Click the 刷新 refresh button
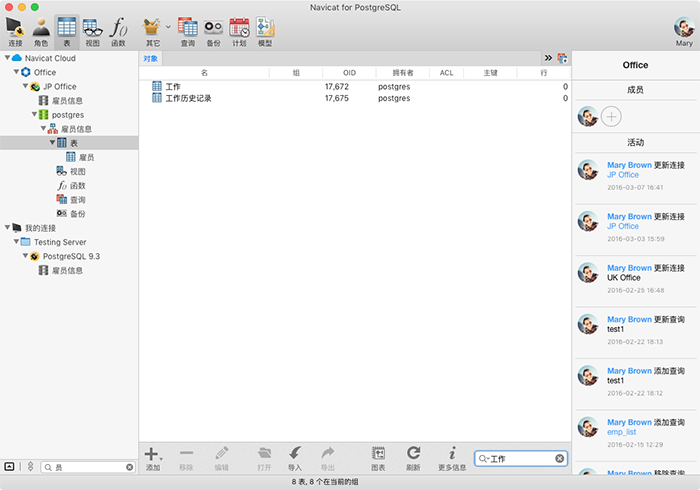 [413, 459]
